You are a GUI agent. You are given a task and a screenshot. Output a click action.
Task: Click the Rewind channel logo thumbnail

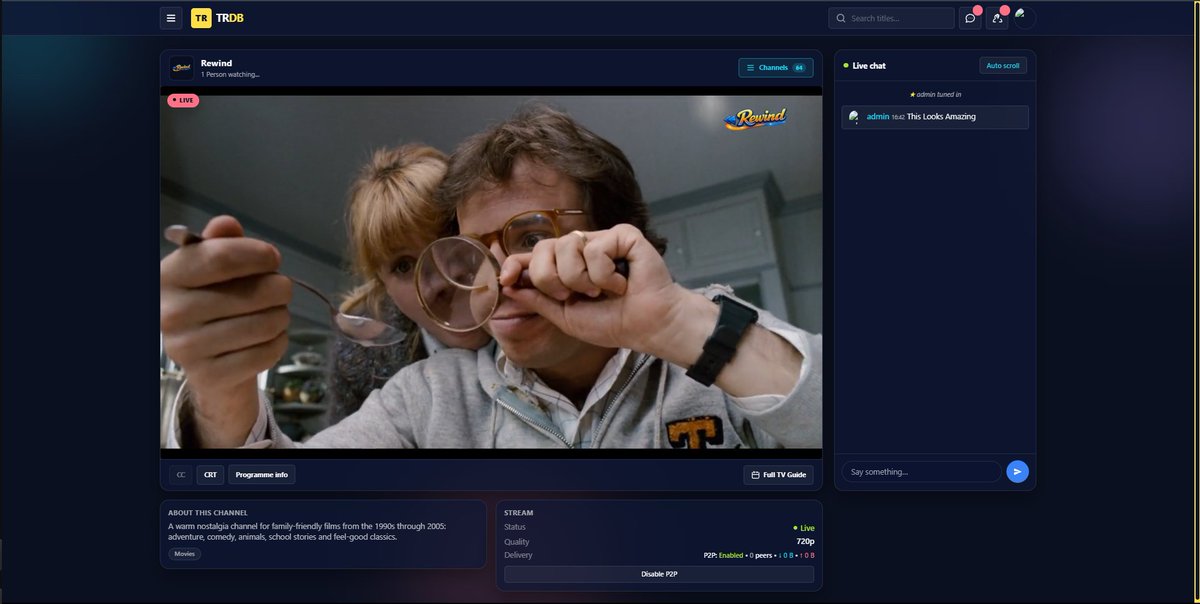[181, 68]
